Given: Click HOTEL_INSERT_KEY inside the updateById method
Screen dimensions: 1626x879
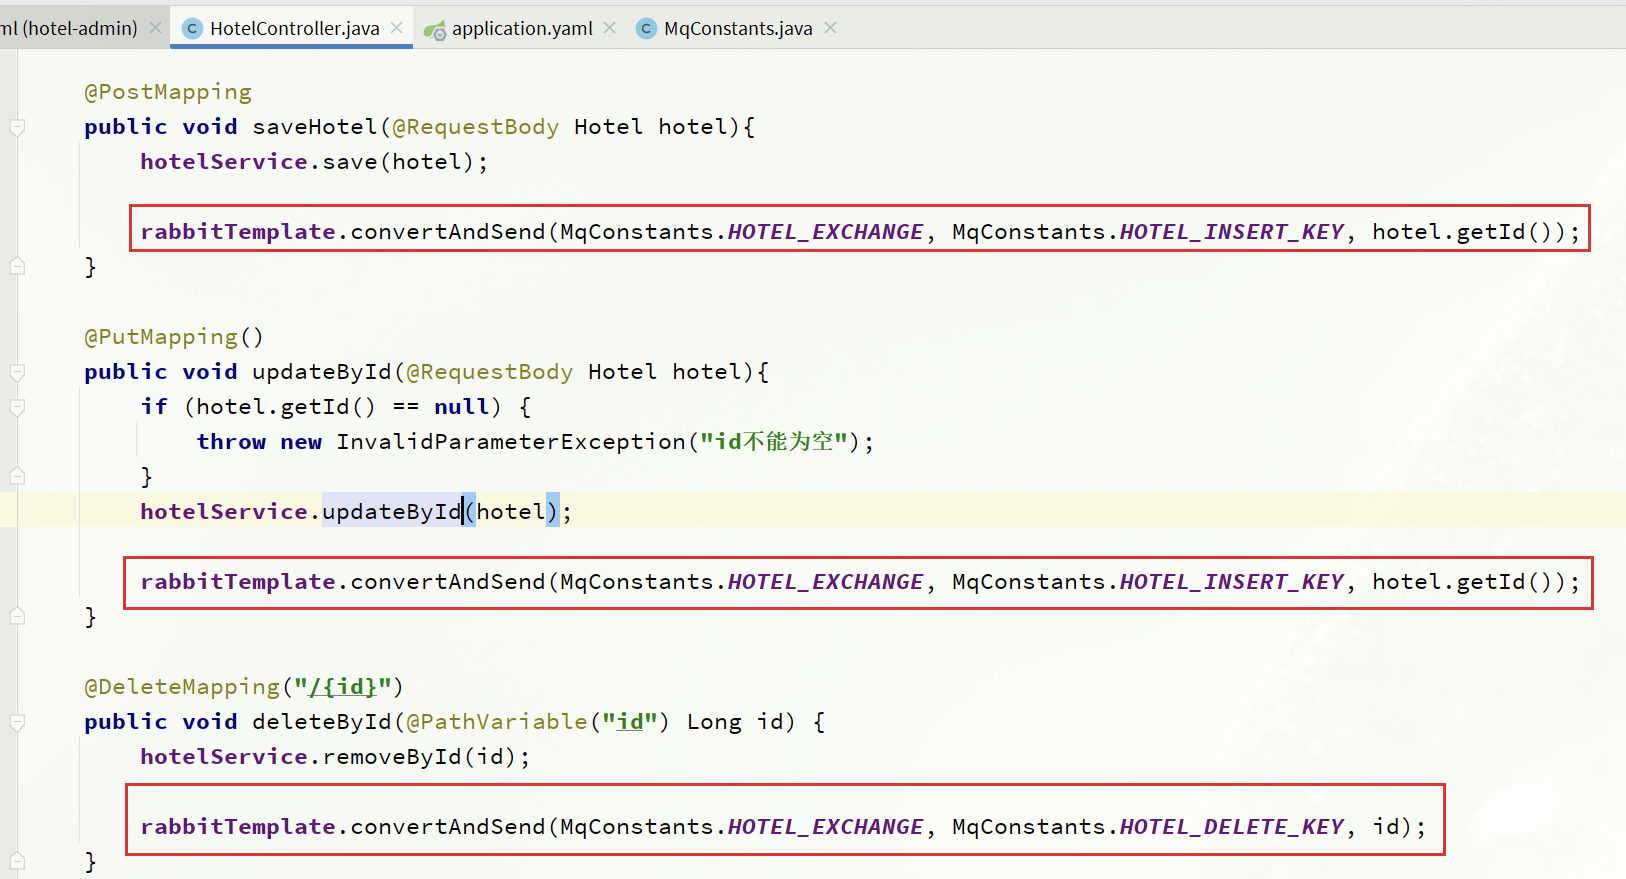Looking at the screenshot, I should [x=1231, y=582].
